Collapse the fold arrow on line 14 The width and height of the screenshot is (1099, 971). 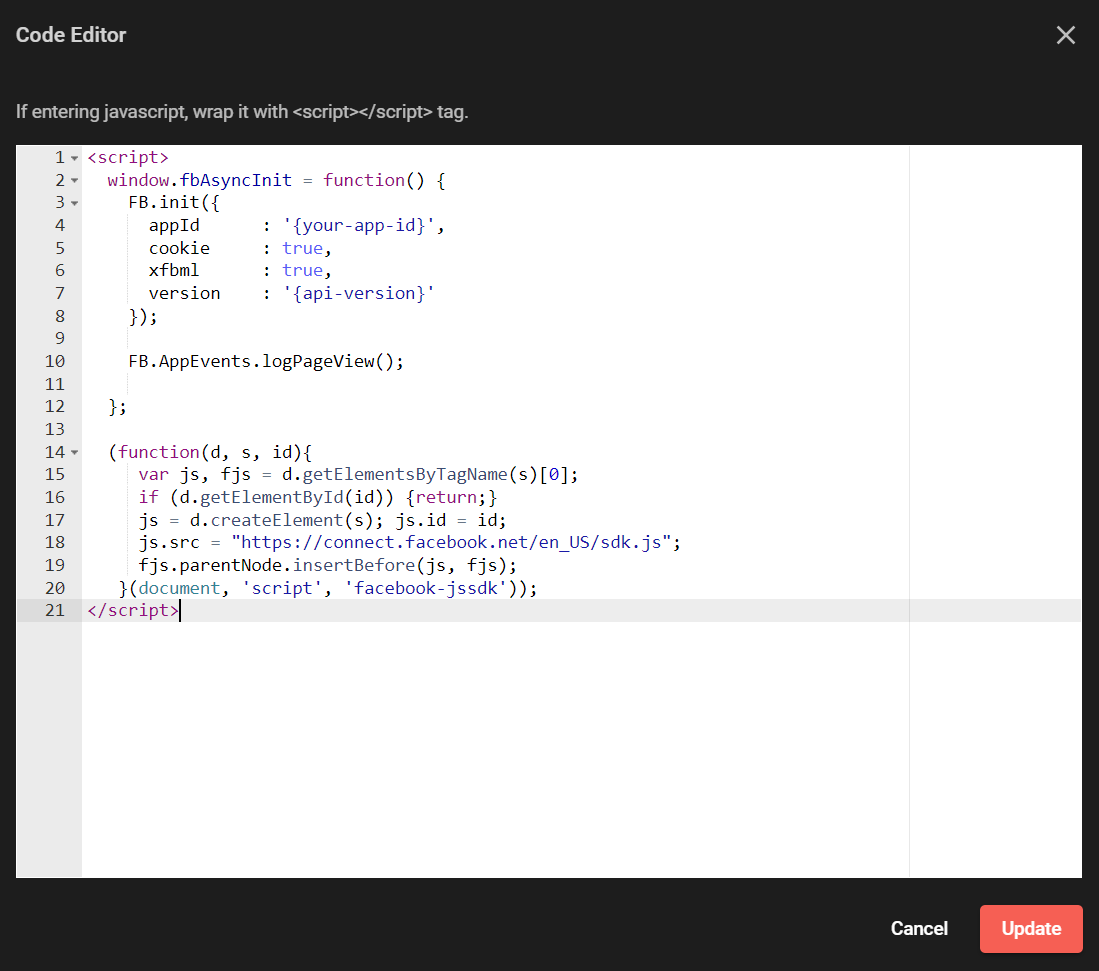(74, 453)
